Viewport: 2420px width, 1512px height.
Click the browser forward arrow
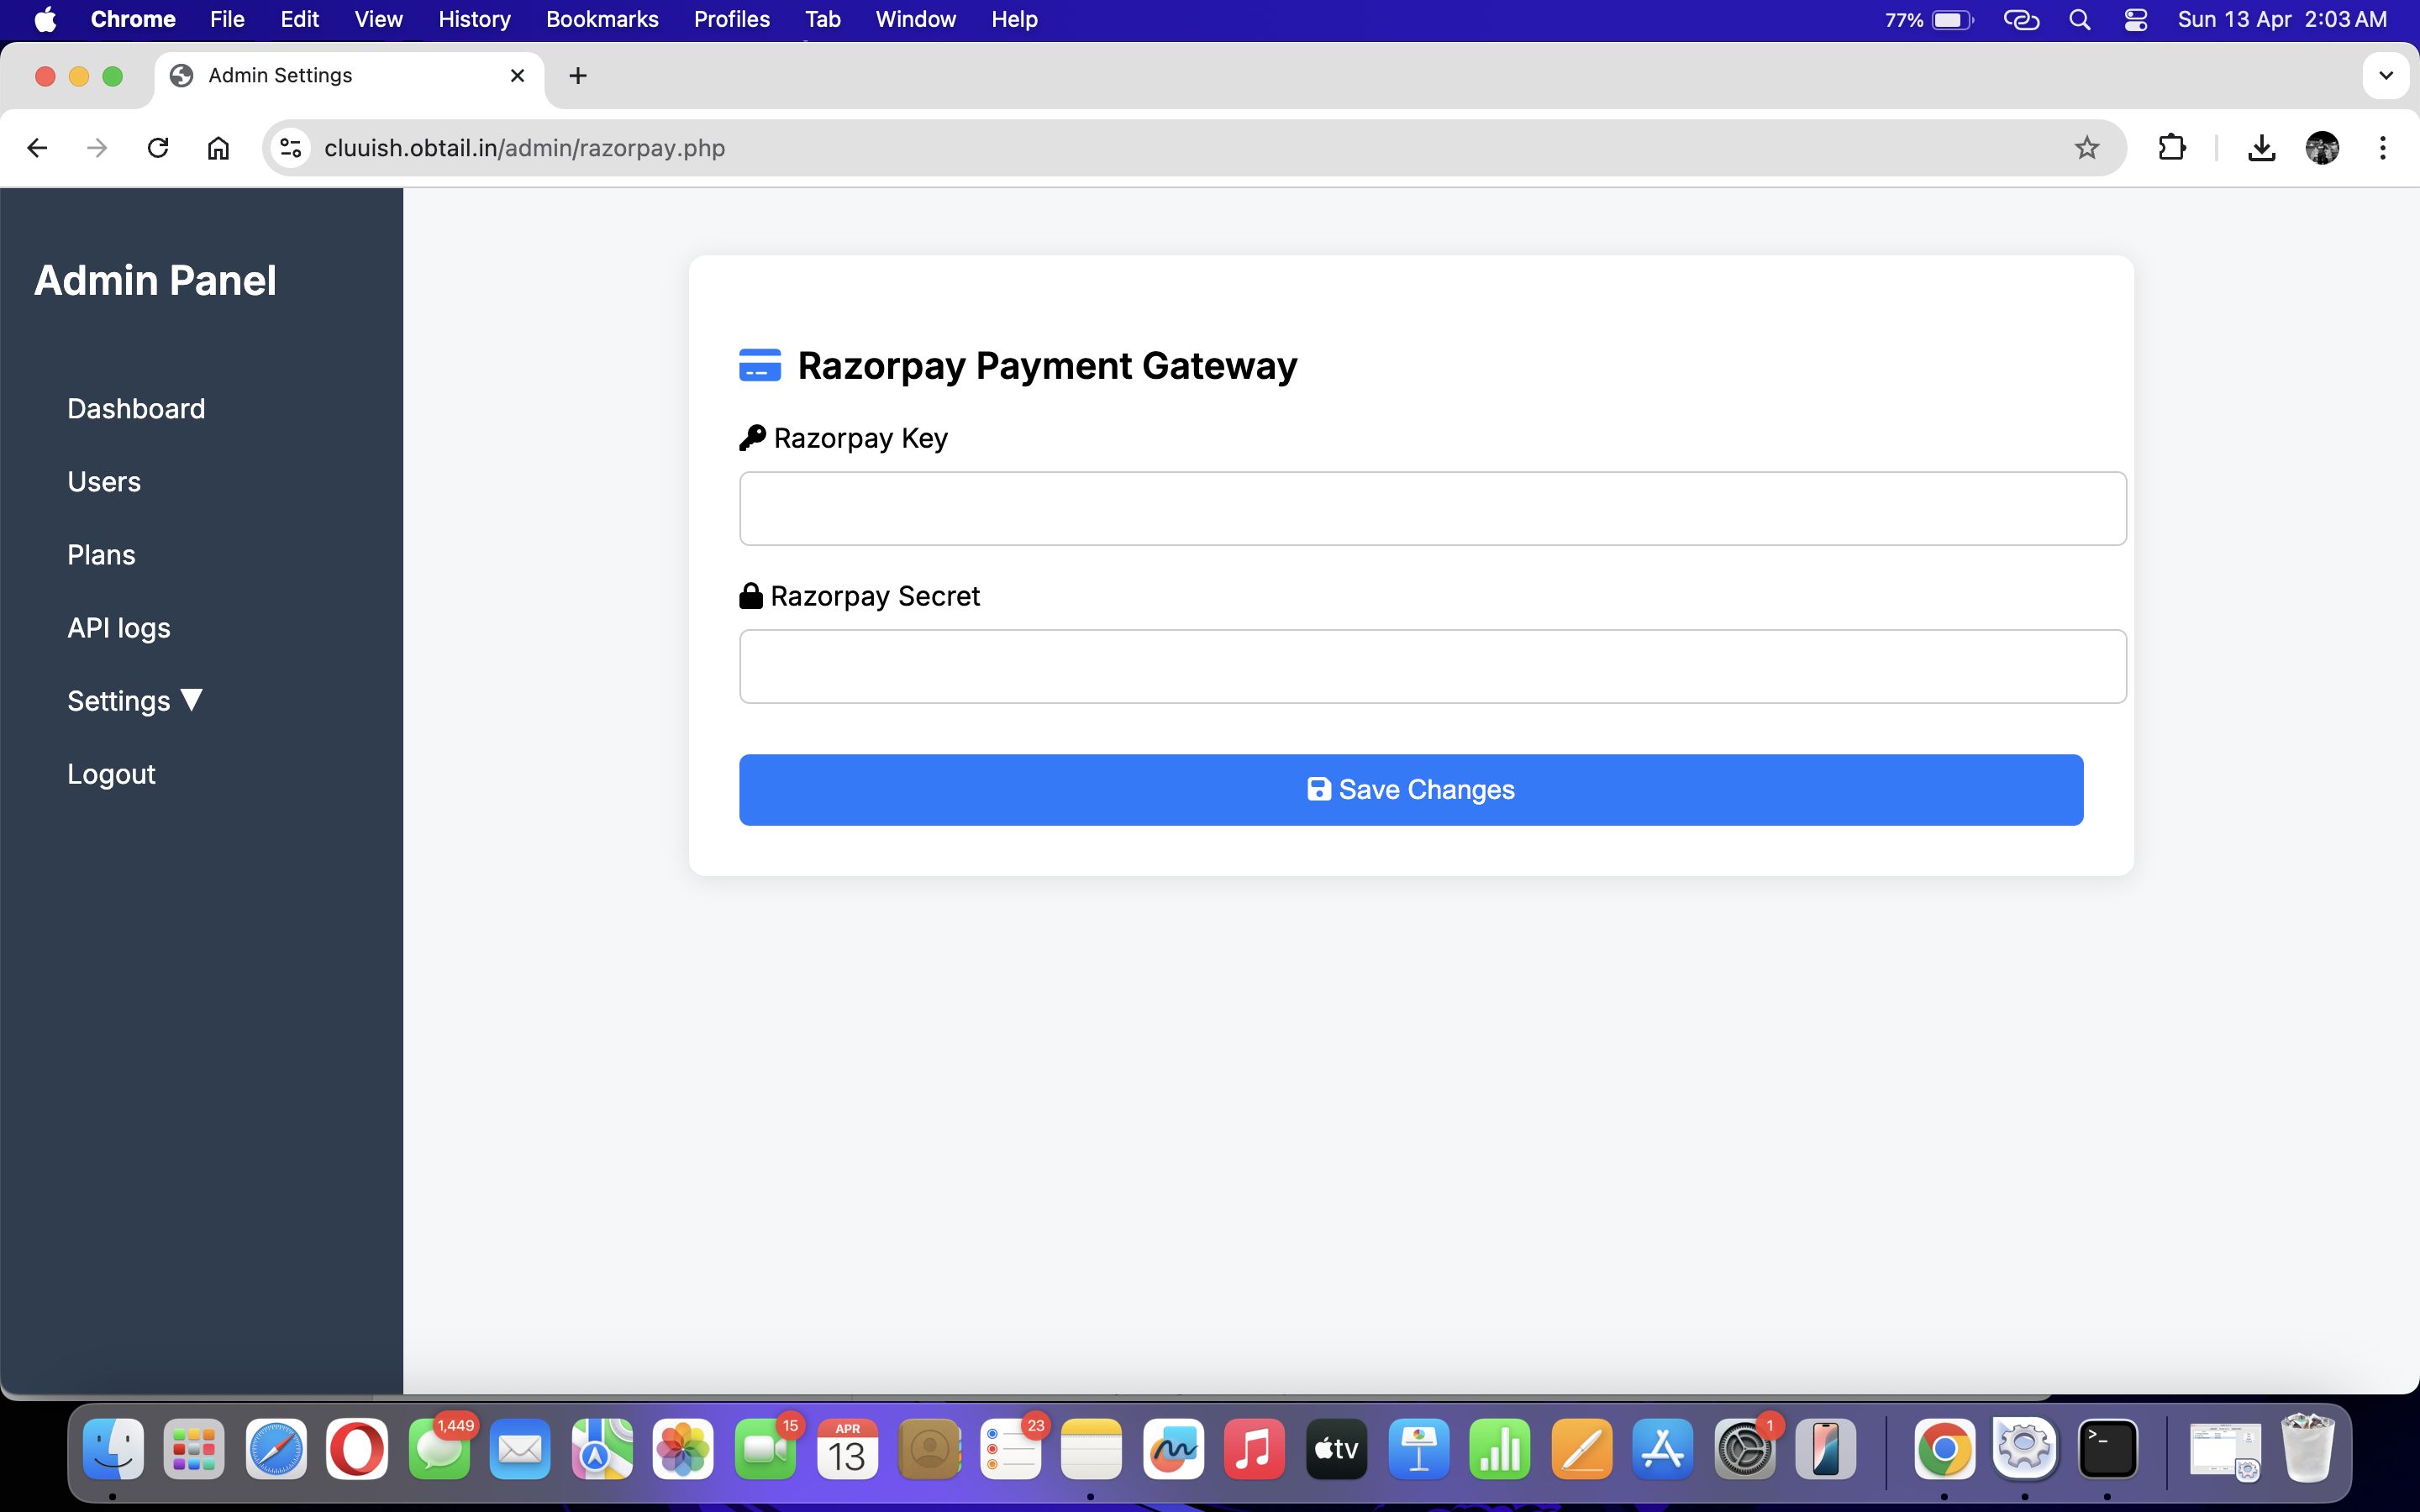coord(97,148)
